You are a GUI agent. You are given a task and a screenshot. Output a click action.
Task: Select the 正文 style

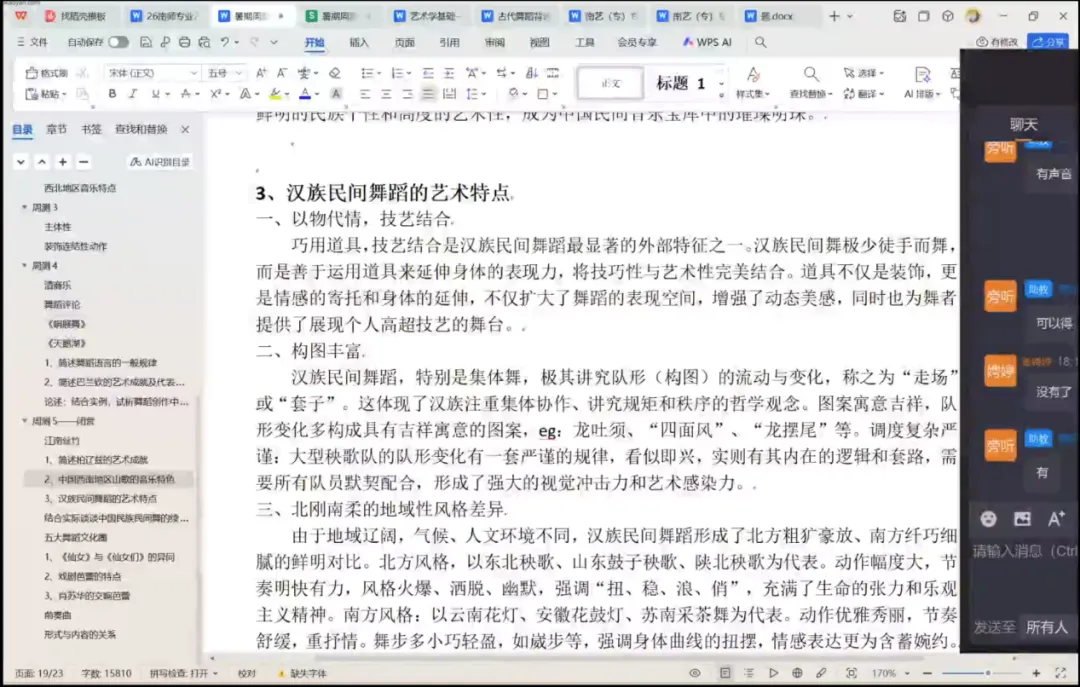pyautogui.click(x=610, y=83)
